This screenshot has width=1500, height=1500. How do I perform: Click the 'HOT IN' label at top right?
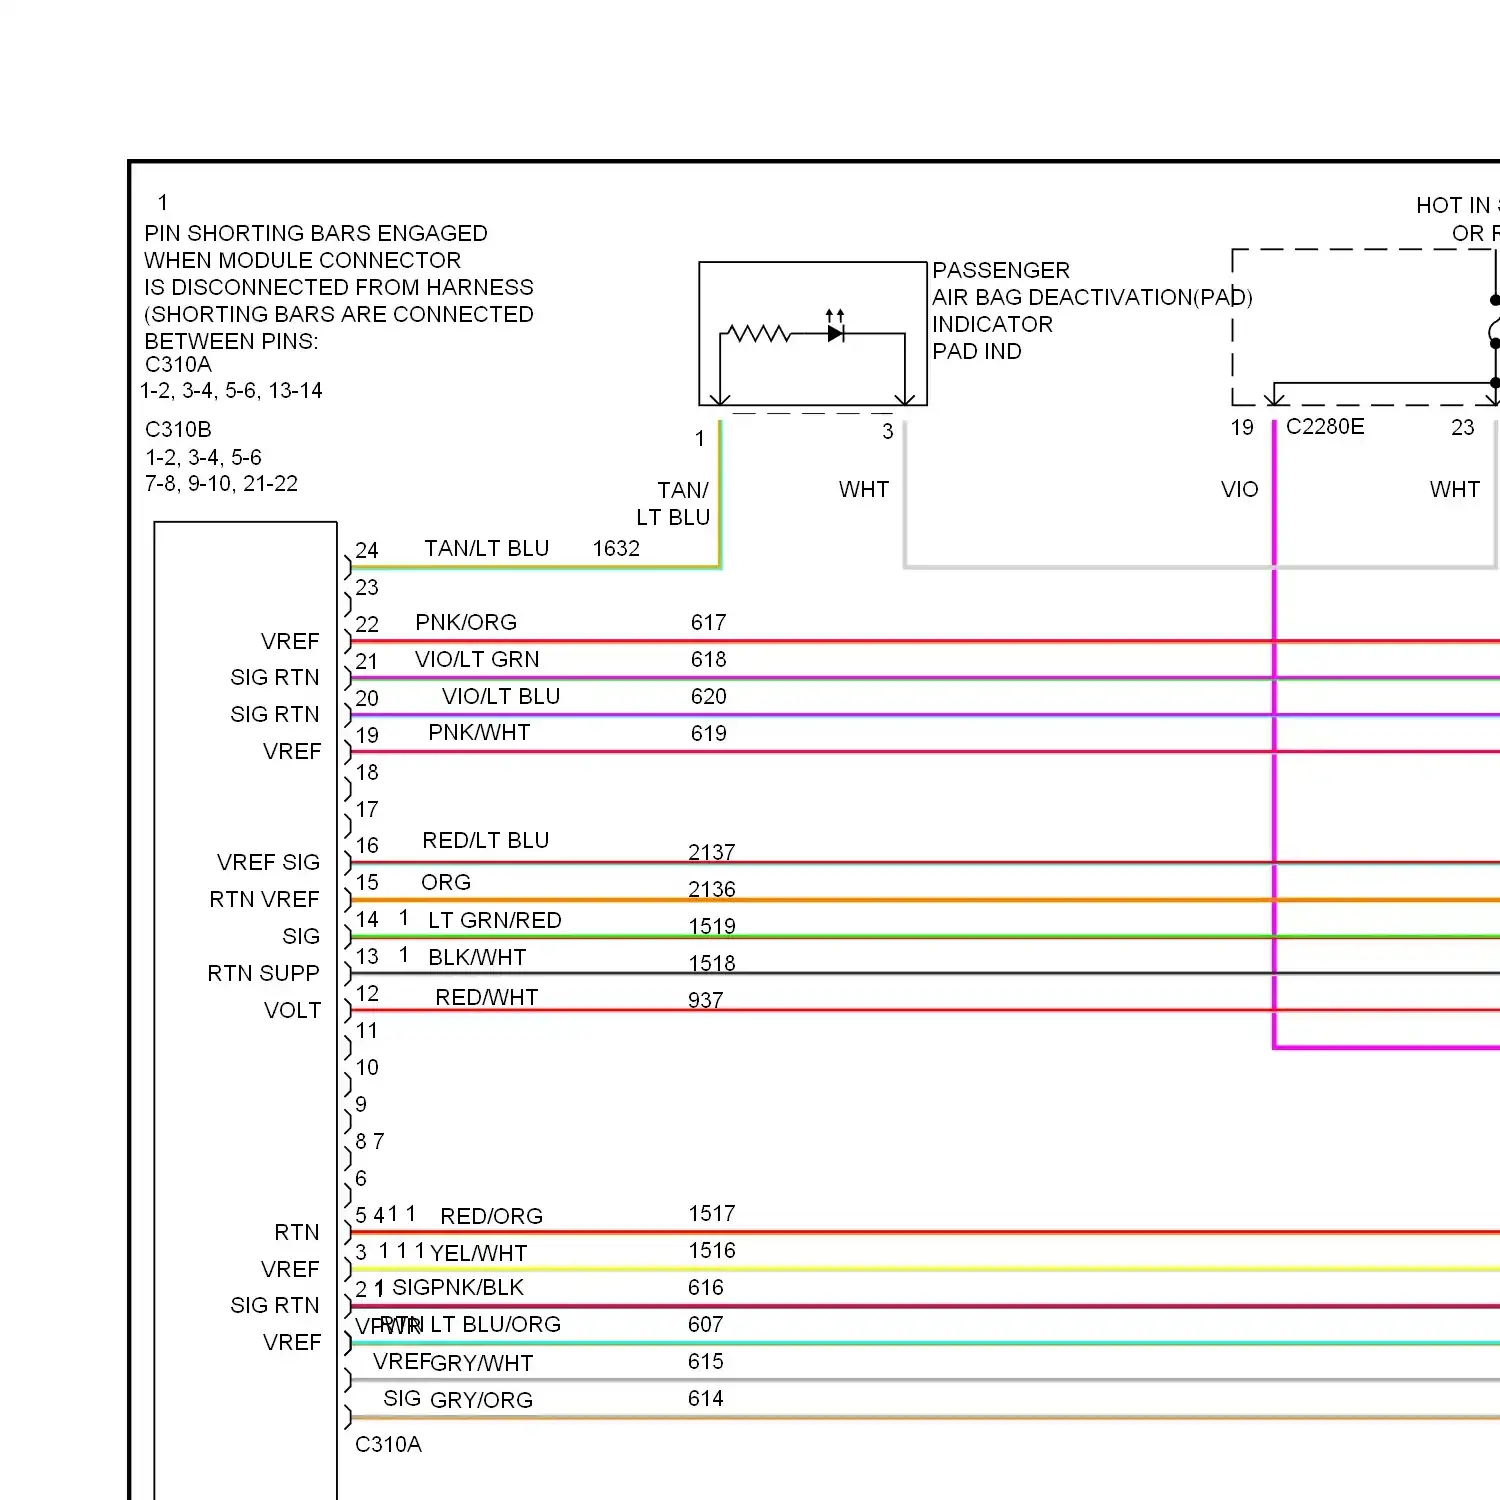1454,206
